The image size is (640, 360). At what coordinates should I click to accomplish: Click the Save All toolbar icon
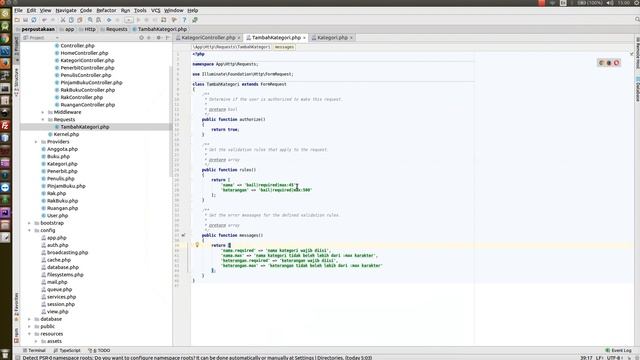pos(25,20)
